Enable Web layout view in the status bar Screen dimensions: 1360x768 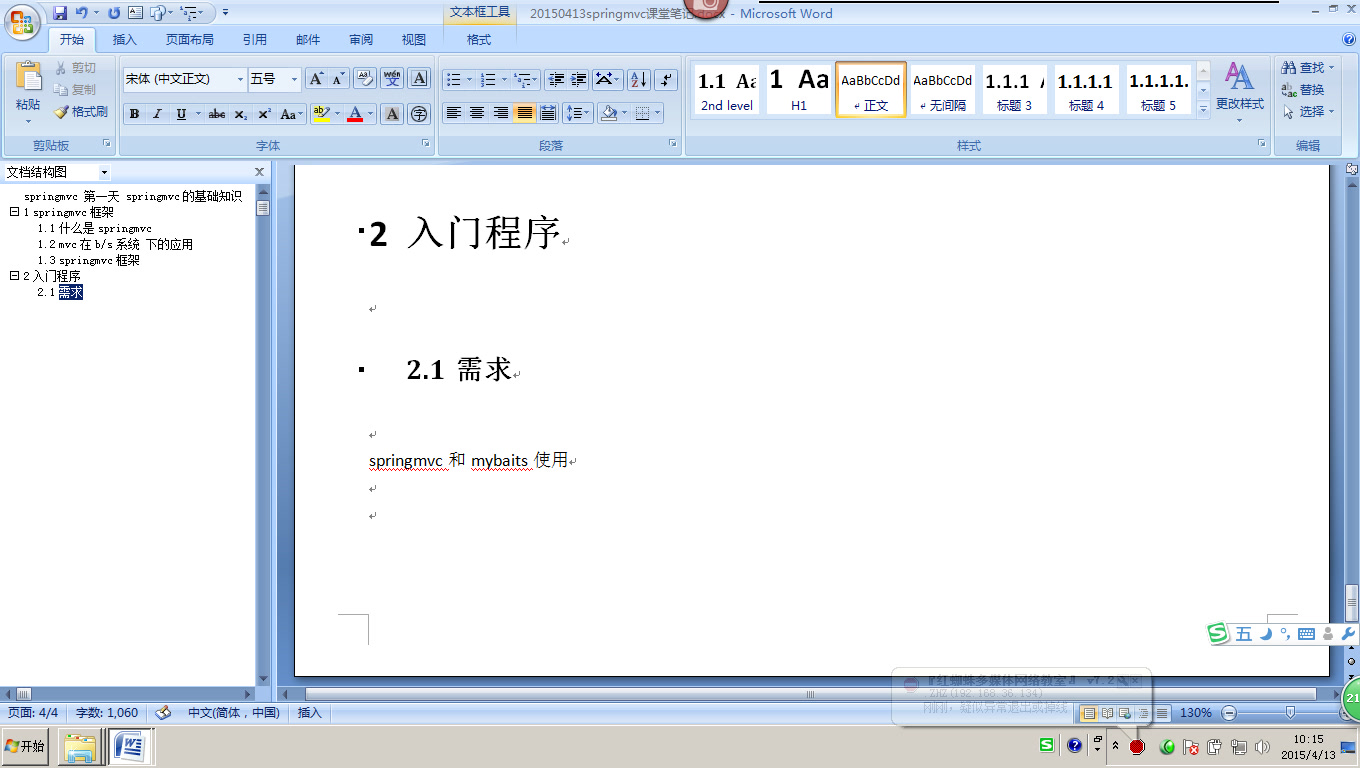click(1125, 713)
